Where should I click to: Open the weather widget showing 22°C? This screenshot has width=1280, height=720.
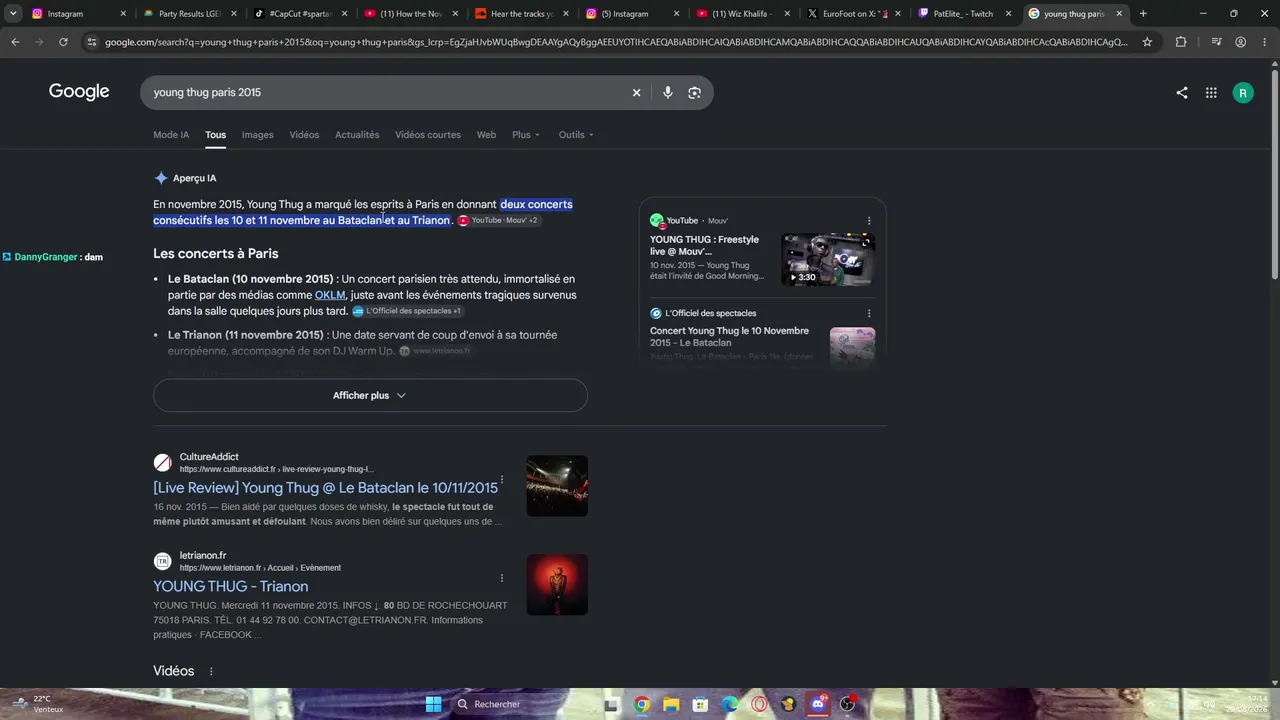[x=40, y=704]
